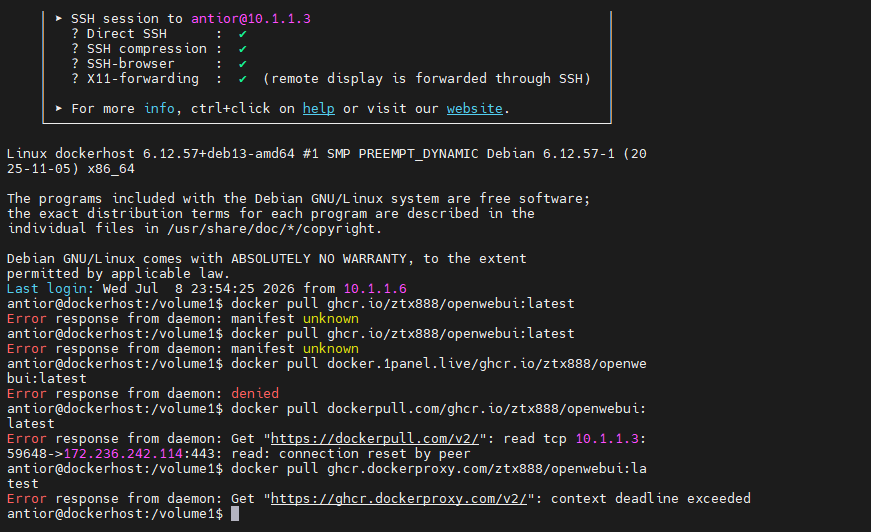Click the terminal cursor at the prompt
Screen dimensions: 871x532
[x=235, y=514]
